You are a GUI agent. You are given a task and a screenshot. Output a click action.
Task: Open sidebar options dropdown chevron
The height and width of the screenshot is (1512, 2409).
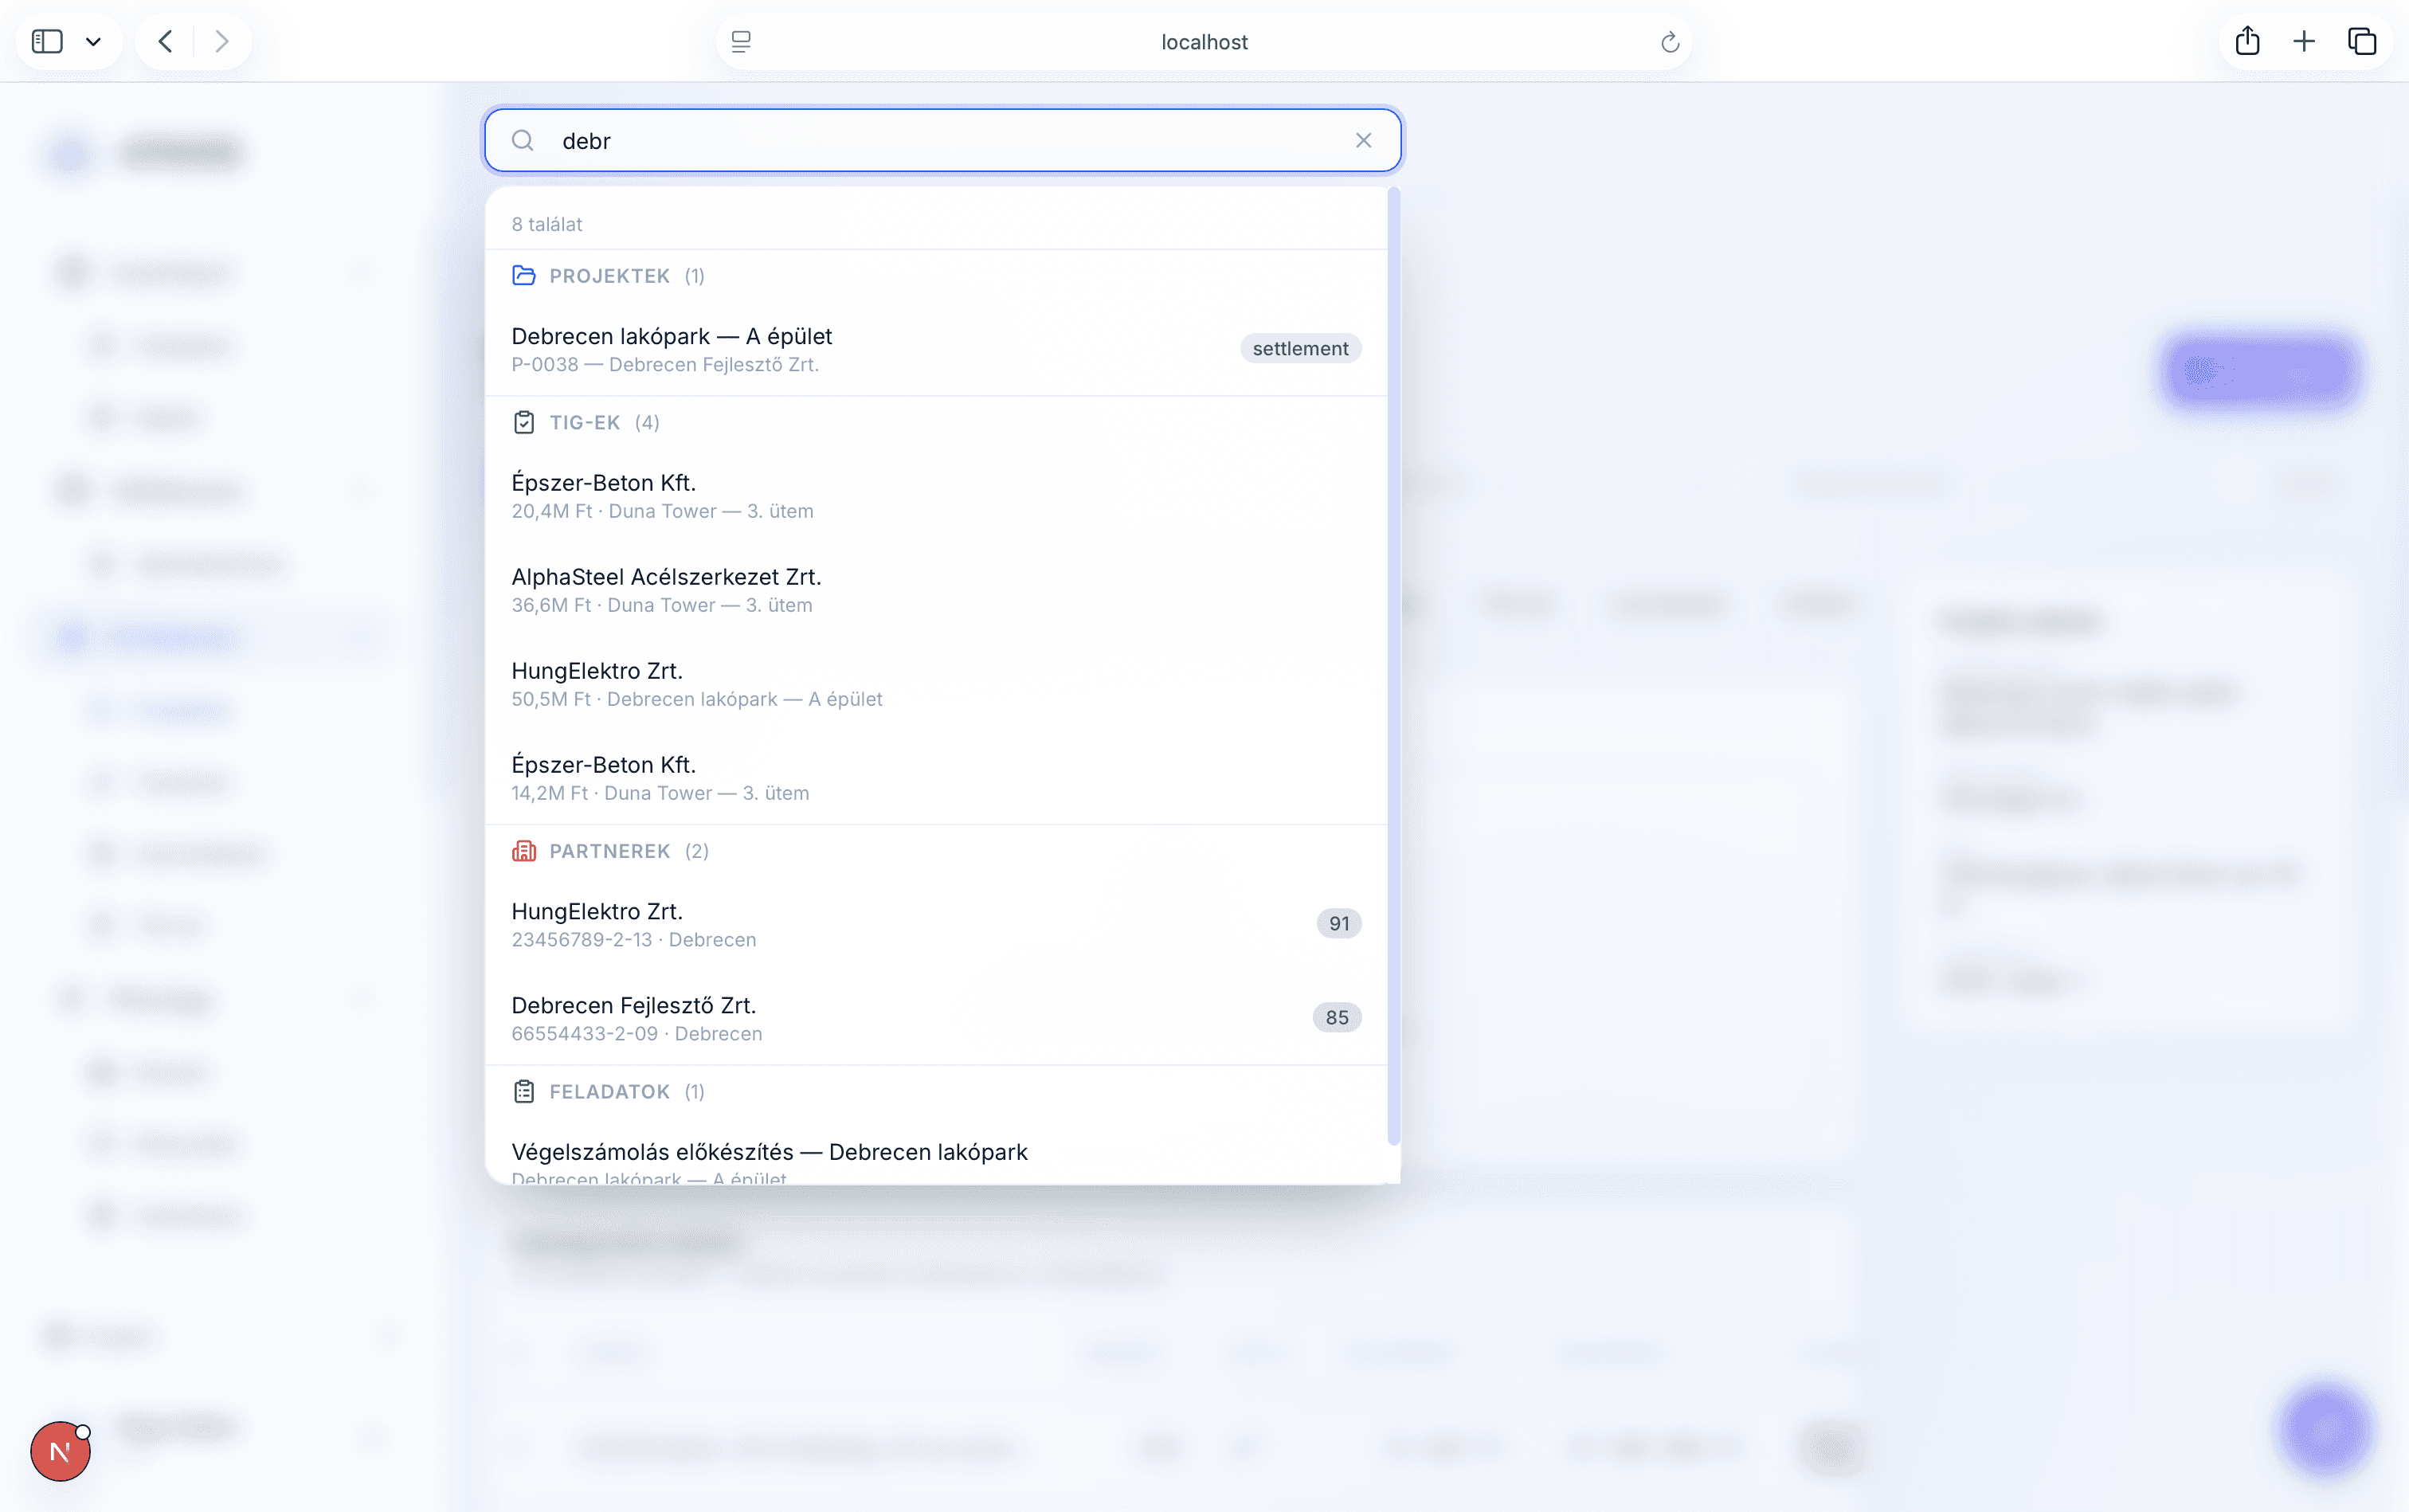click(93, 41)
